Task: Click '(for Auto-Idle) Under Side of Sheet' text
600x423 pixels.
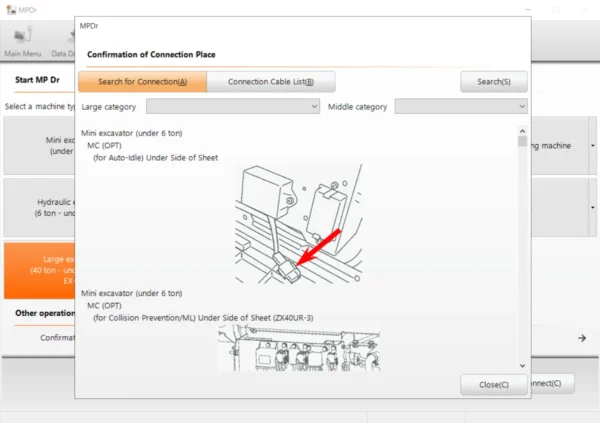Action: (155, 158)
